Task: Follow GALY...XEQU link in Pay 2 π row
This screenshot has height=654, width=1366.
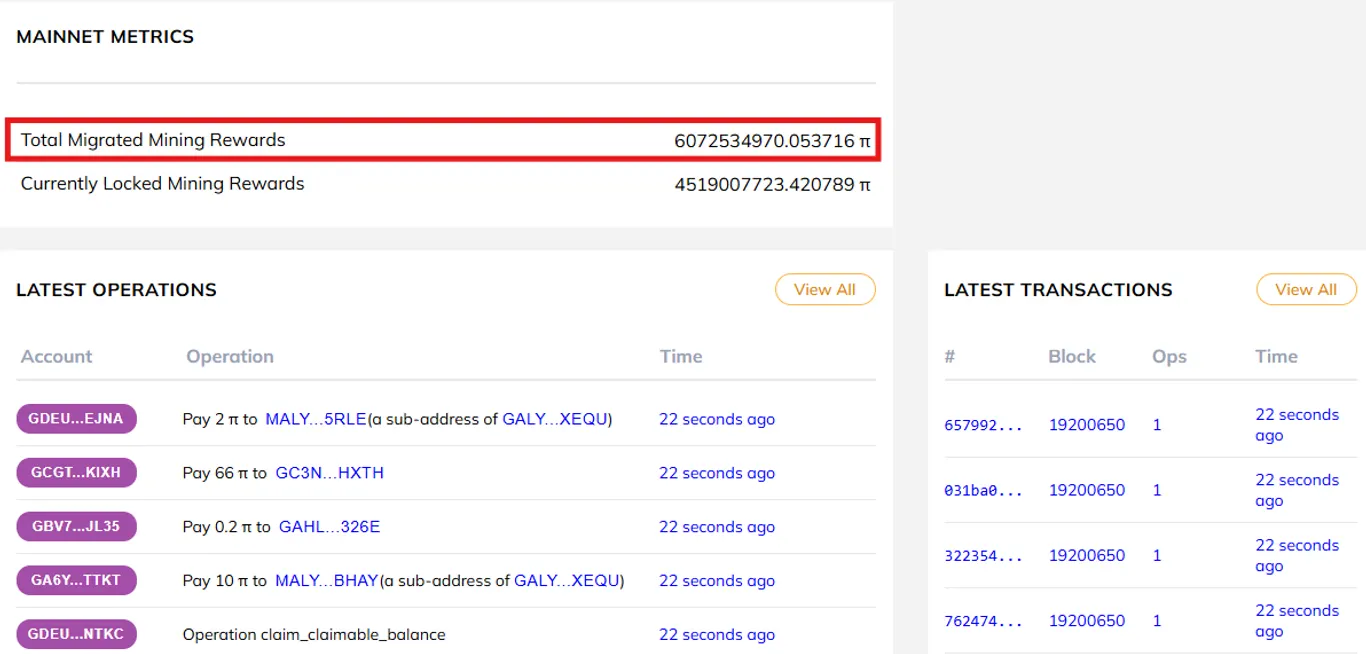Action: pos(555,419)
